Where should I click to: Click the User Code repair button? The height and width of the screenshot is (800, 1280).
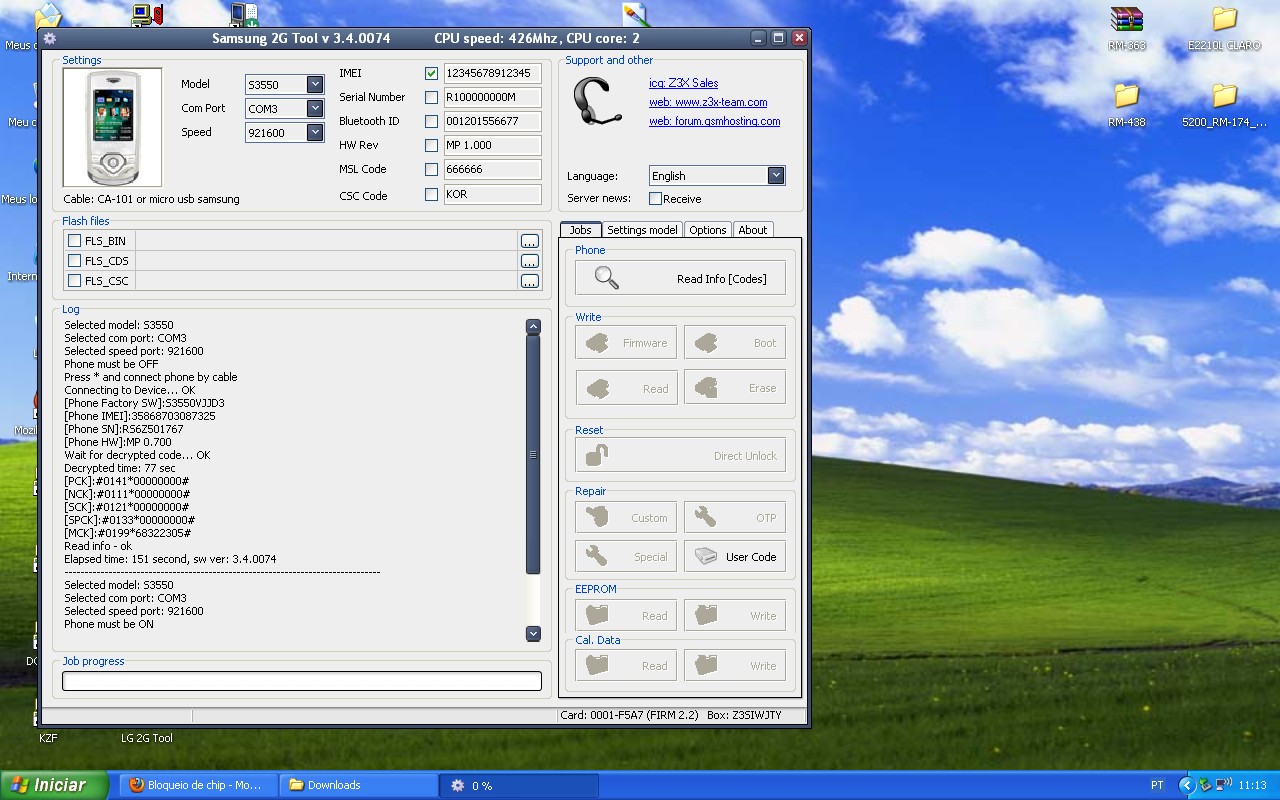735,557
